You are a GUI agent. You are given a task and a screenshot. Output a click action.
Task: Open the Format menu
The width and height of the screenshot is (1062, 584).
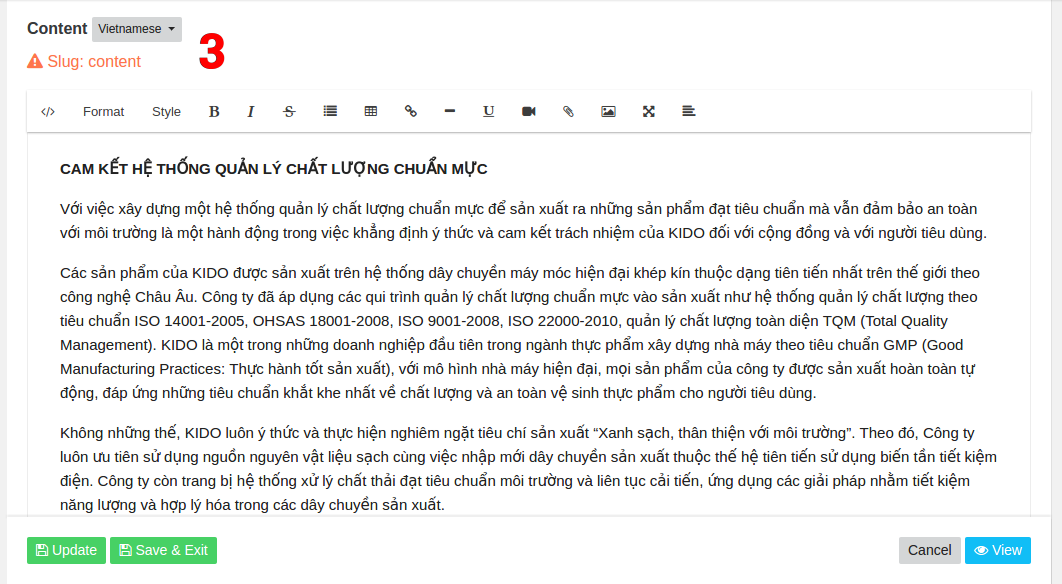click(x=103, y=112)
